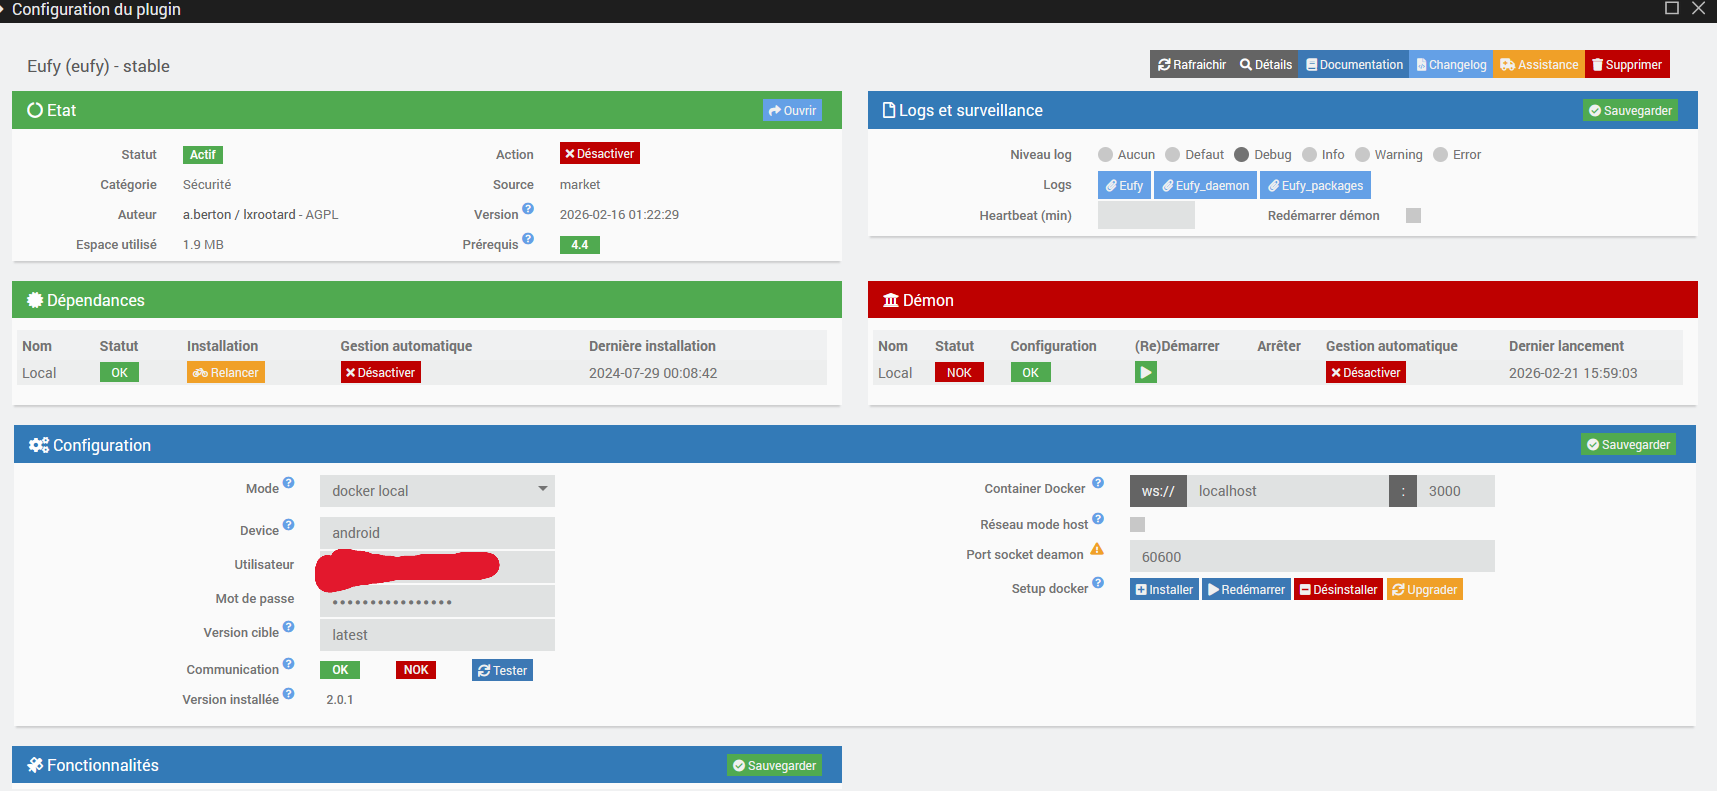Enable the Réseau mode host checkbox
1717x791 pixels.
[x=1137, y=525]
